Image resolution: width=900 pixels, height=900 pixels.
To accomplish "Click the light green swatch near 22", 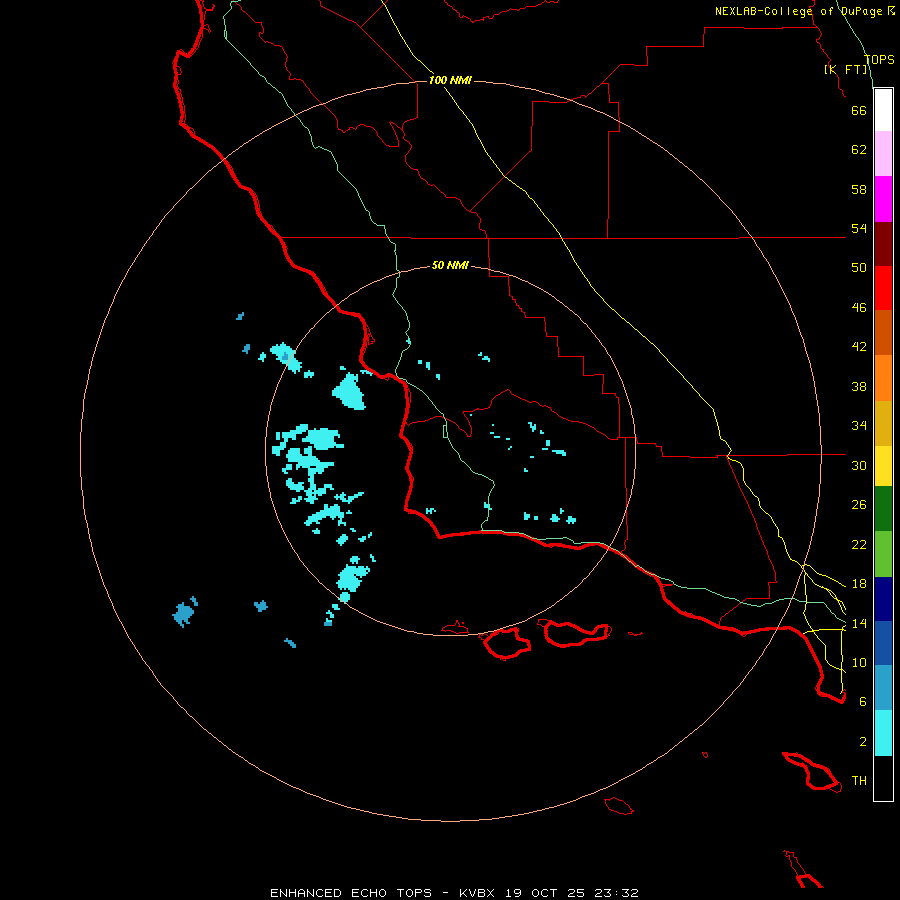I will [883, 554].
